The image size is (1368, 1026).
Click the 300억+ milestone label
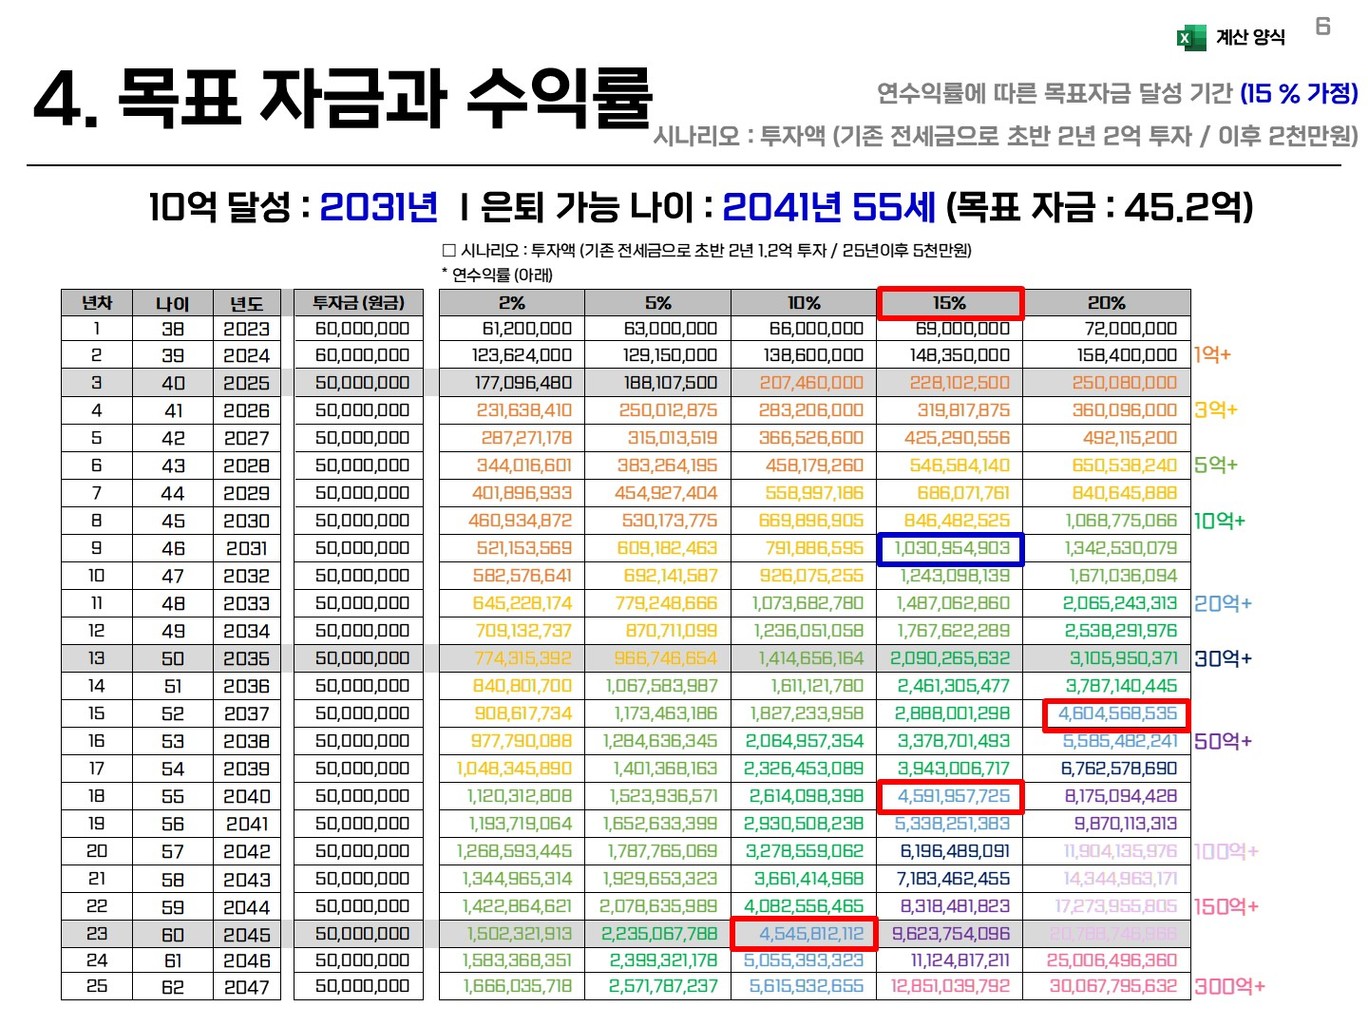[1229, 987]
